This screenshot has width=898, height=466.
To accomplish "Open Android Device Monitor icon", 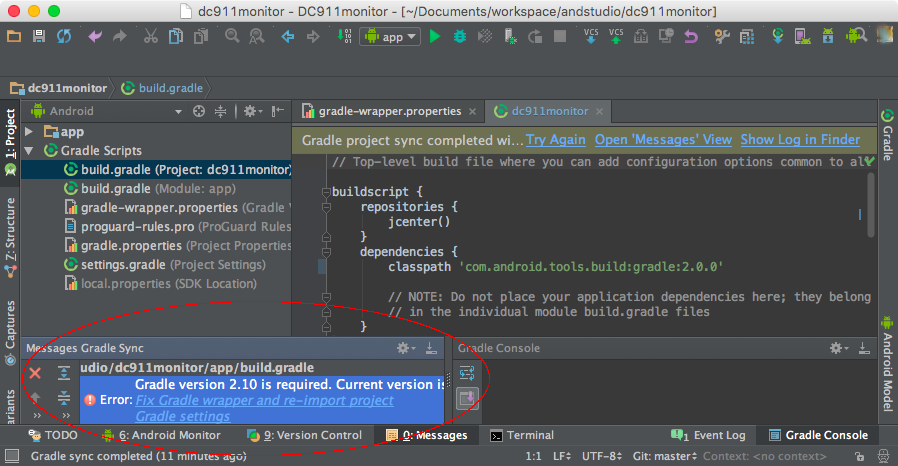I will coord(856,37).
